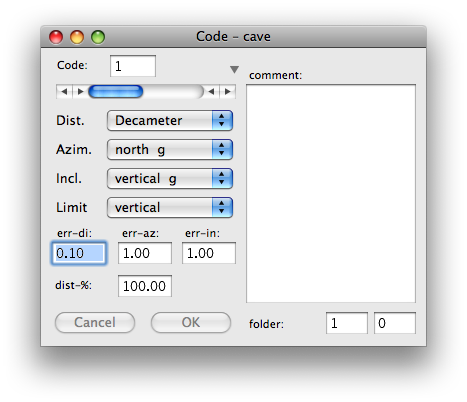Click the rightmost right-arrow on the code scrollbar
This screenshot has width=467, height=402.
pos(228,91)
